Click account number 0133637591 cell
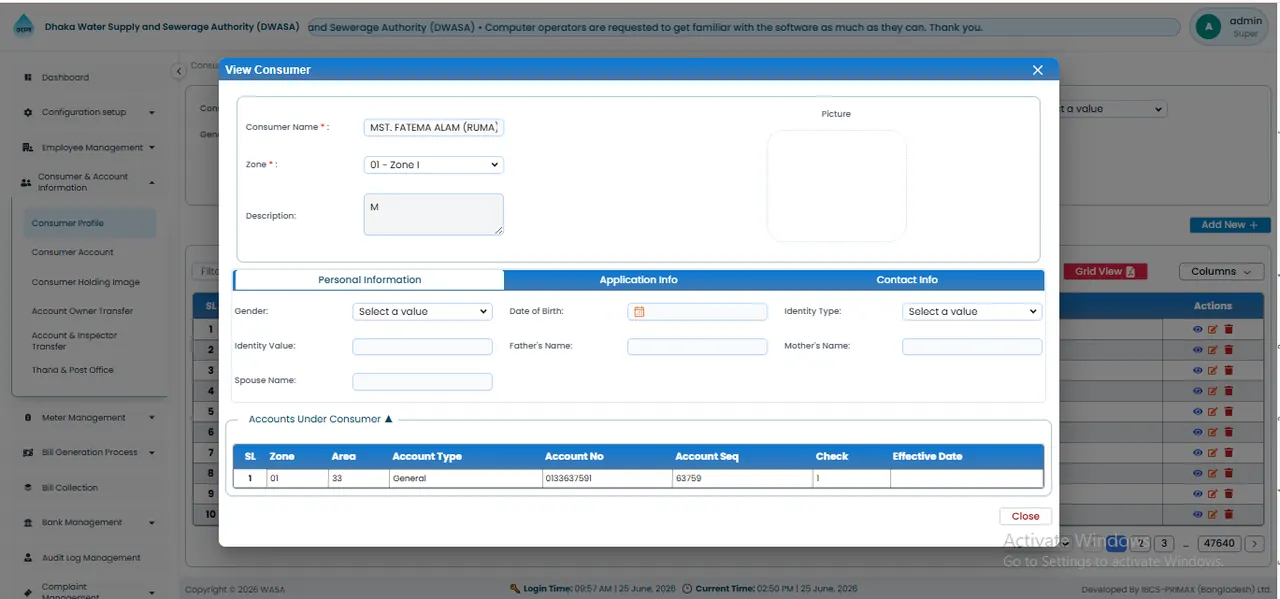This screenshot has height=599, width=1280. (607, 479)
